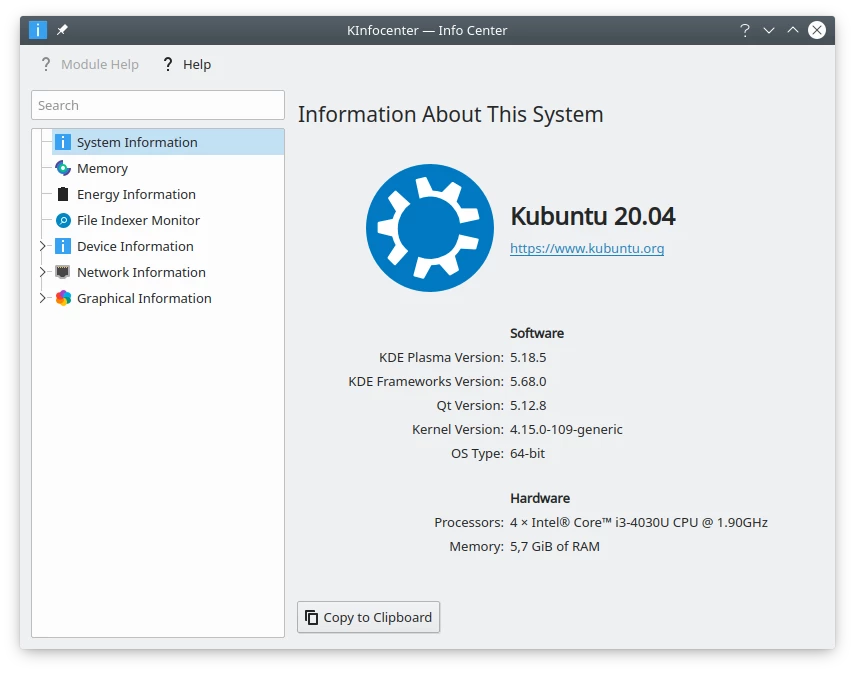855x673 pixels.
Task: Open the Help menu
Action: (x=188, y=64)
